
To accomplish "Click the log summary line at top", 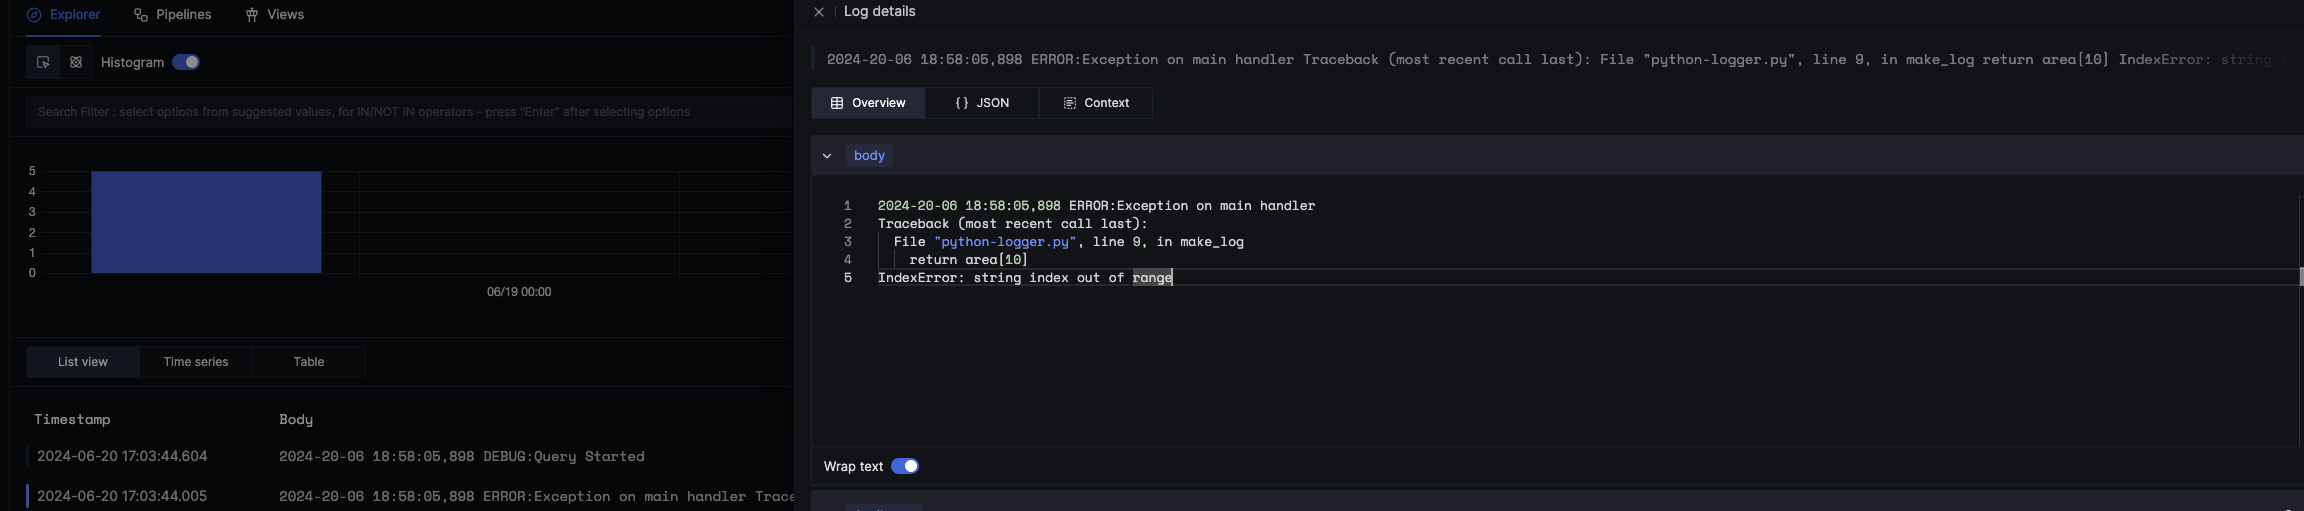I will coord(1557,60).
